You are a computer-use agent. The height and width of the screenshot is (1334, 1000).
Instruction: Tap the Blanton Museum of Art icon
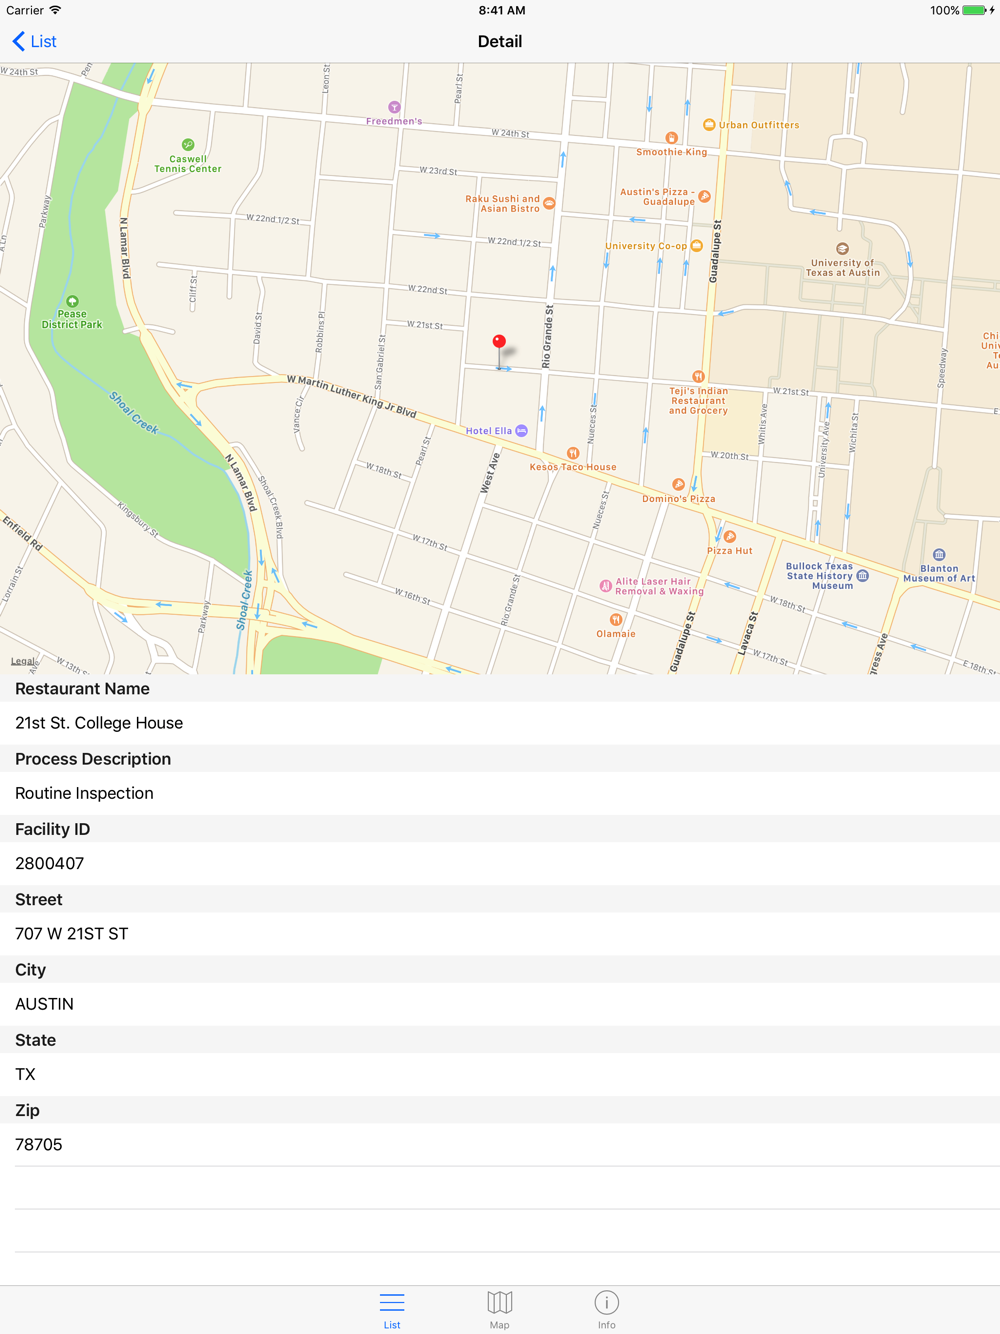tap(939, 555)
